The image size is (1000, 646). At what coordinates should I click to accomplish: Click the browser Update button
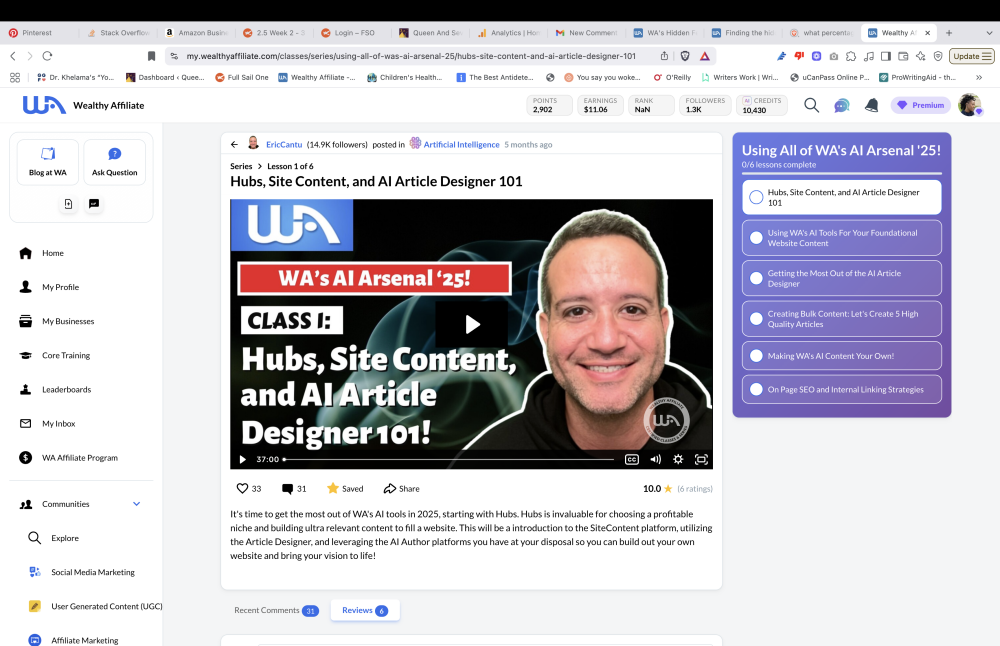[971, 56]
